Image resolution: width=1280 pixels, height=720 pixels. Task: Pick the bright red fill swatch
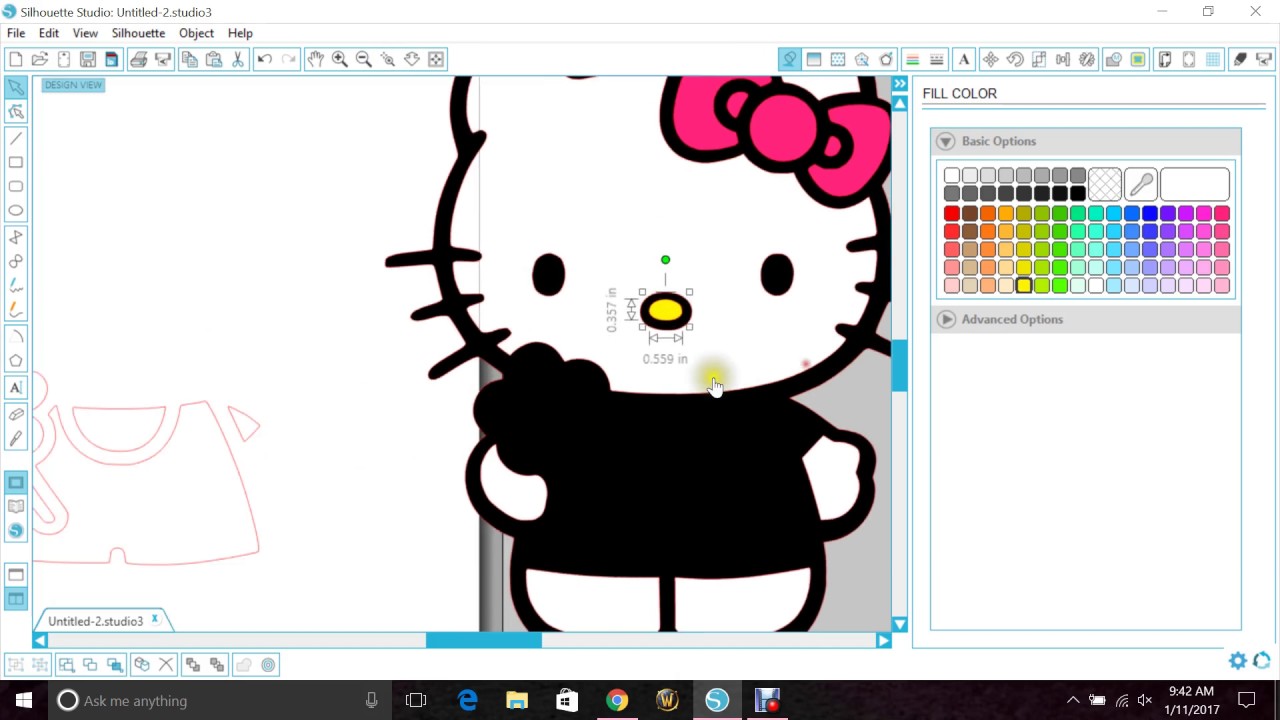[x=952, y=213]
